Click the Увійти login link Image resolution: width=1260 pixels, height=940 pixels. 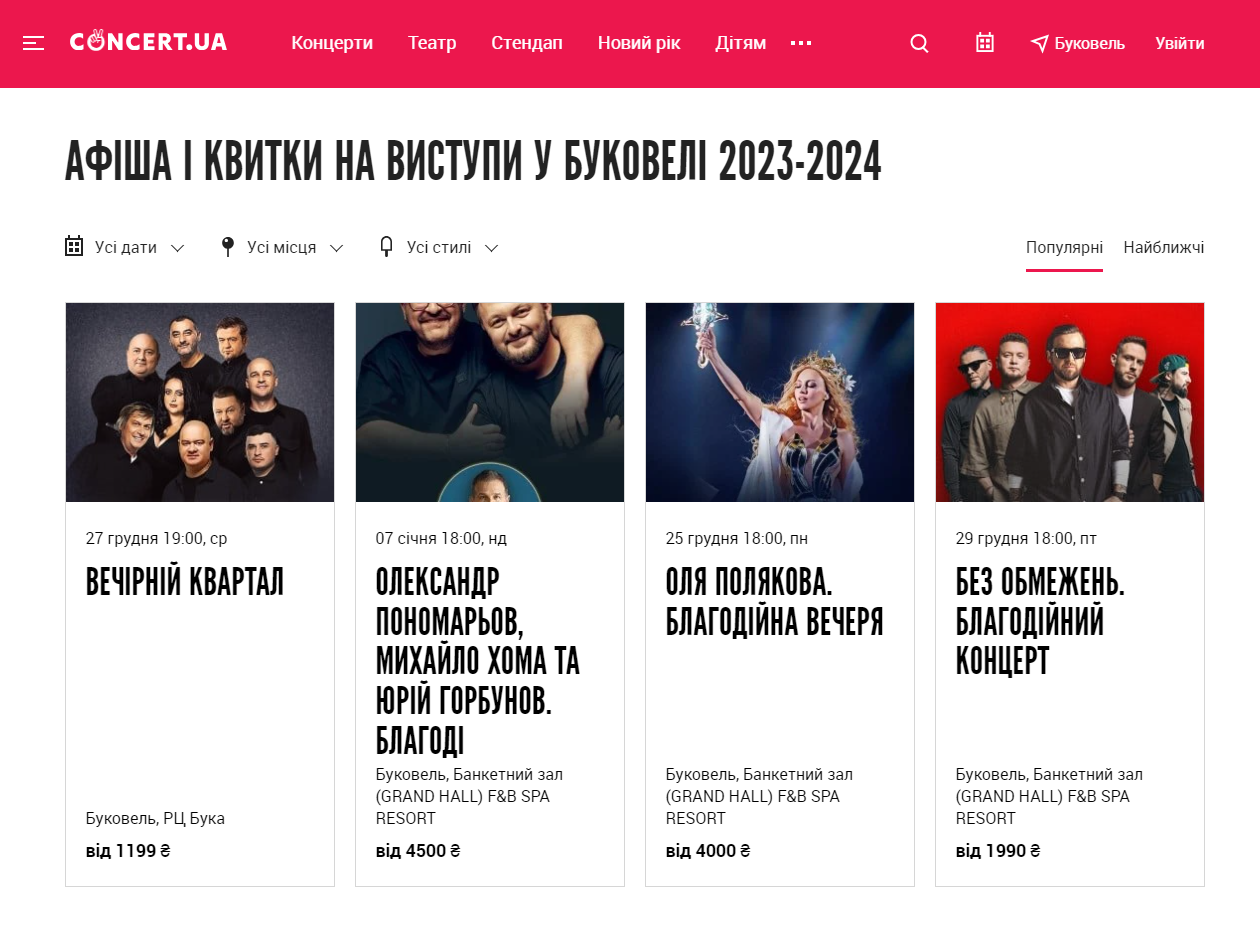pyautogui.click(x=1180, y=43)
